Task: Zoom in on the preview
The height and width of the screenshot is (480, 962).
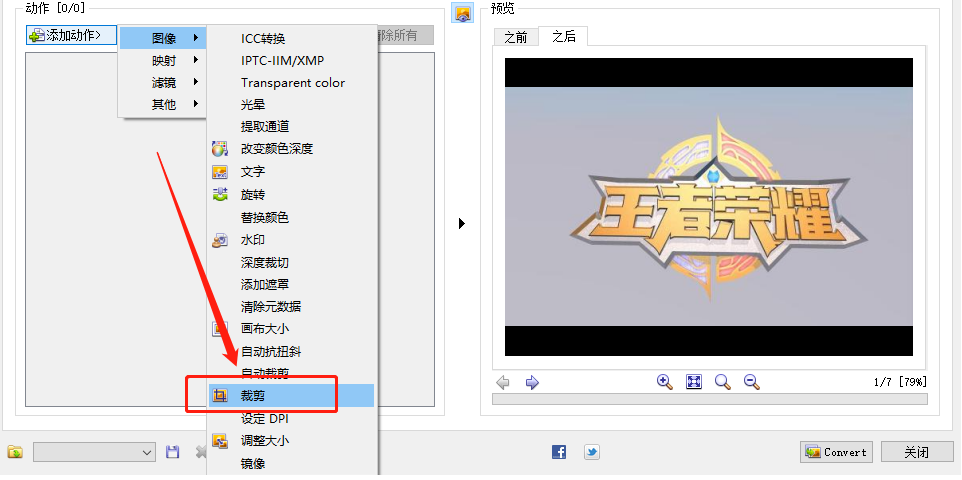Action: click(664, 382)
